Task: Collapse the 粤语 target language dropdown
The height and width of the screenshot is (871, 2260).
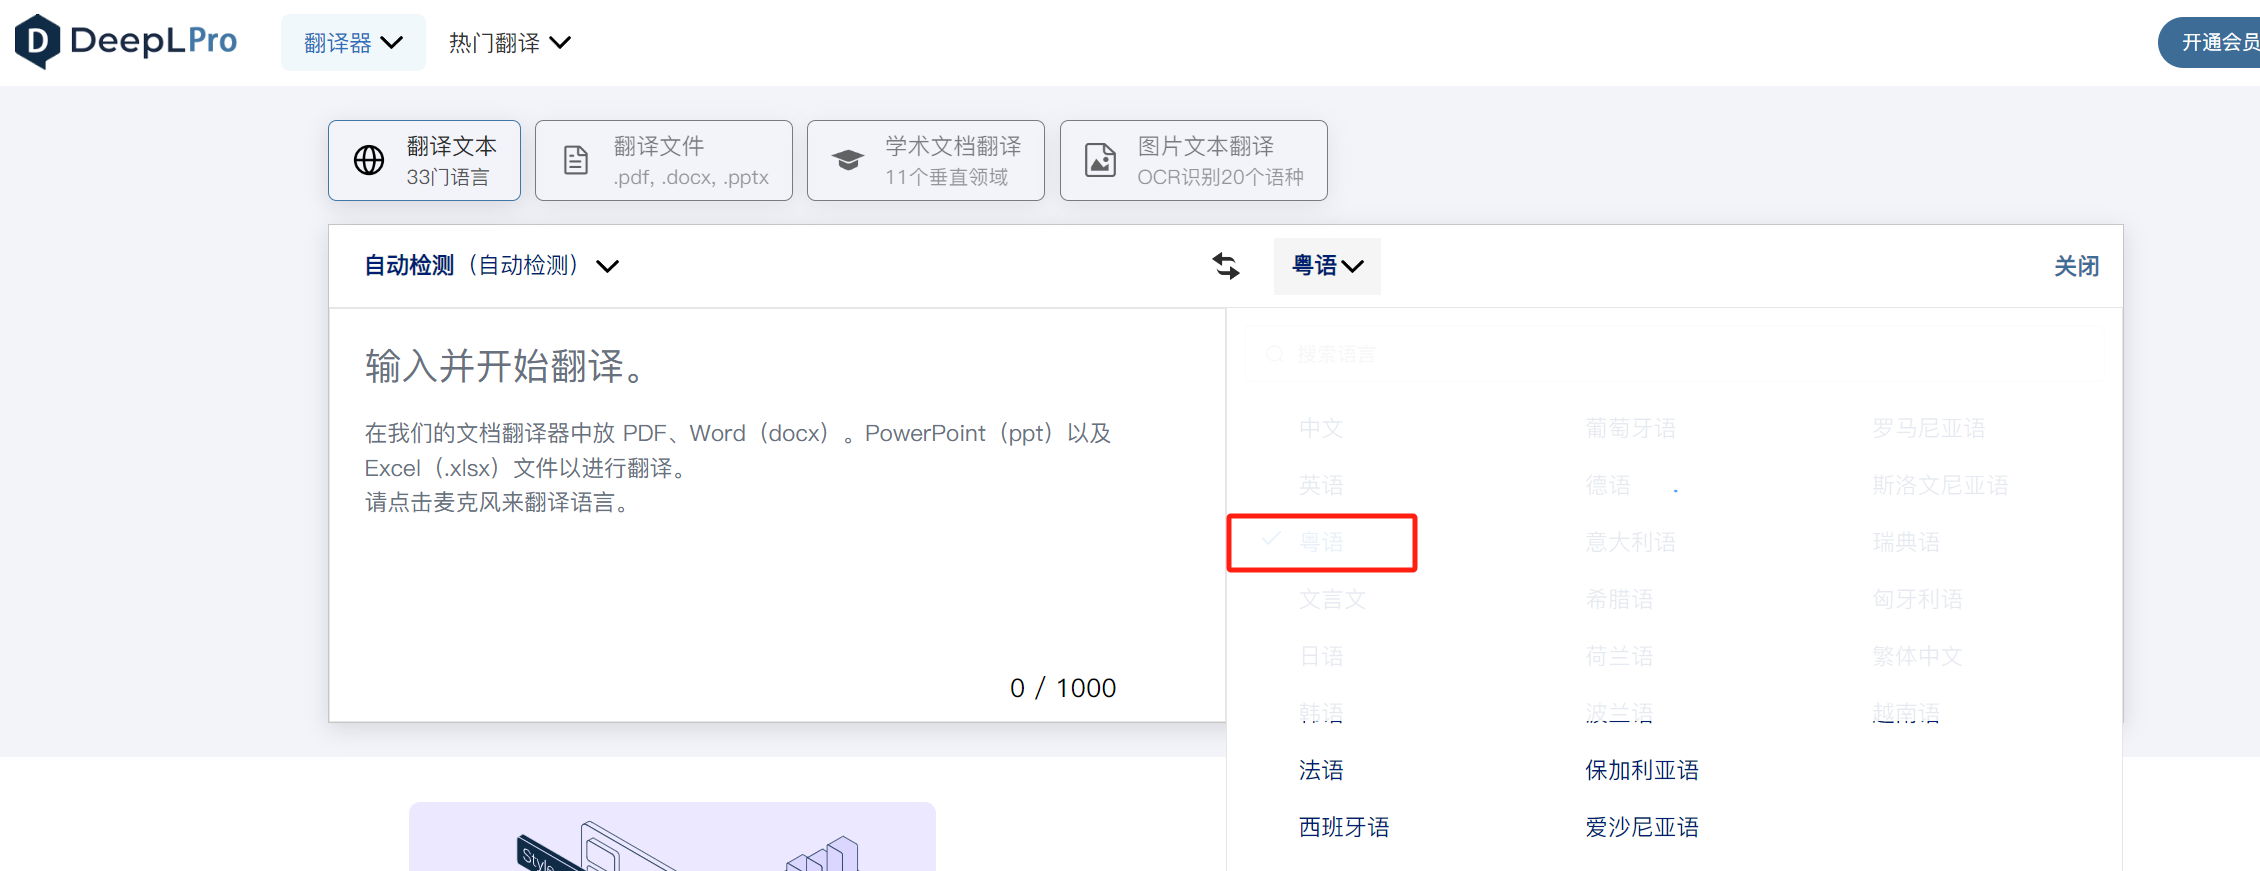Action: pyautogui.click(x=1327, y=266)
